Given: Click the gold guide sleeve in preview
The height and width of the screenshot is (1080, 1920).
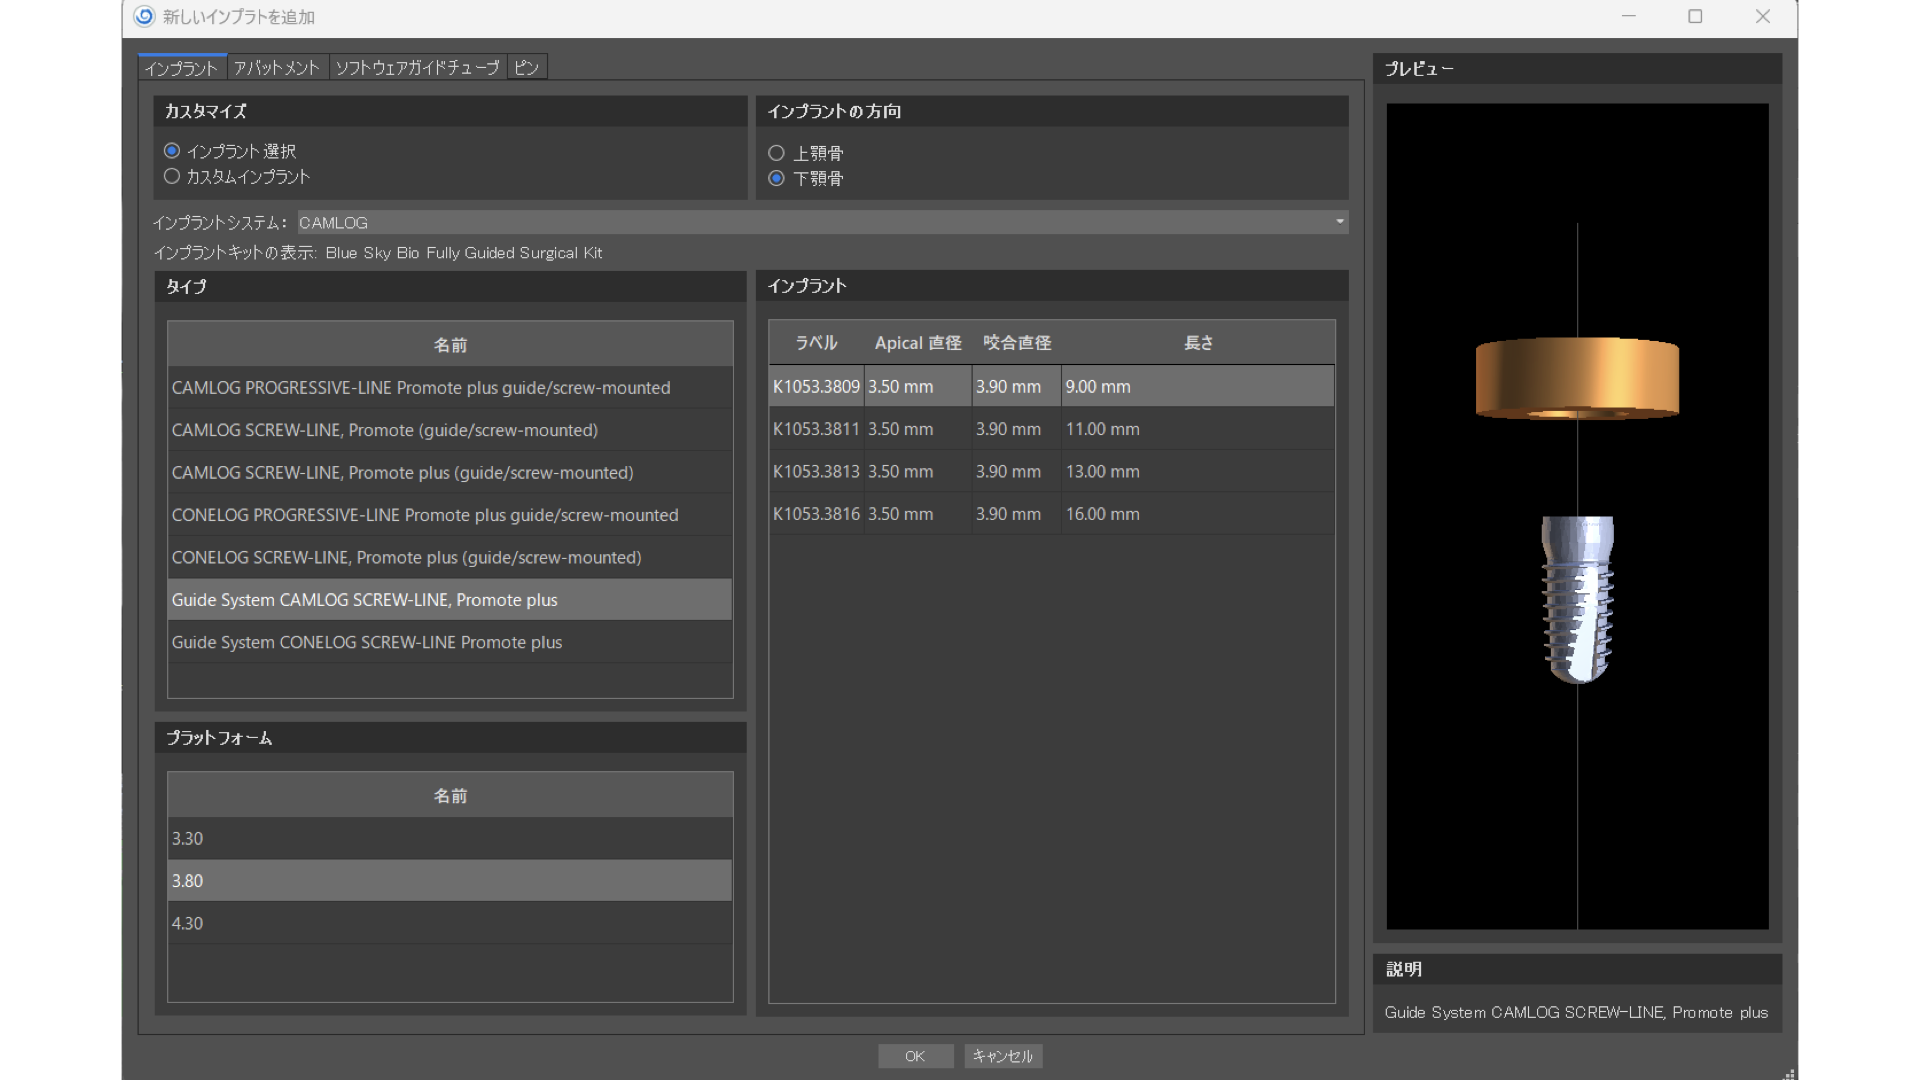Looking at the screenshot, I should coord(1577,377).
